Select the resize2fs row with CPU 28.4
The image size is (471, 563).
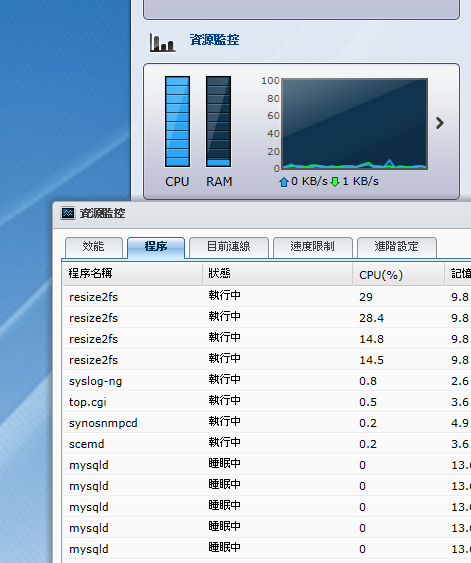(x=266, y=317)
